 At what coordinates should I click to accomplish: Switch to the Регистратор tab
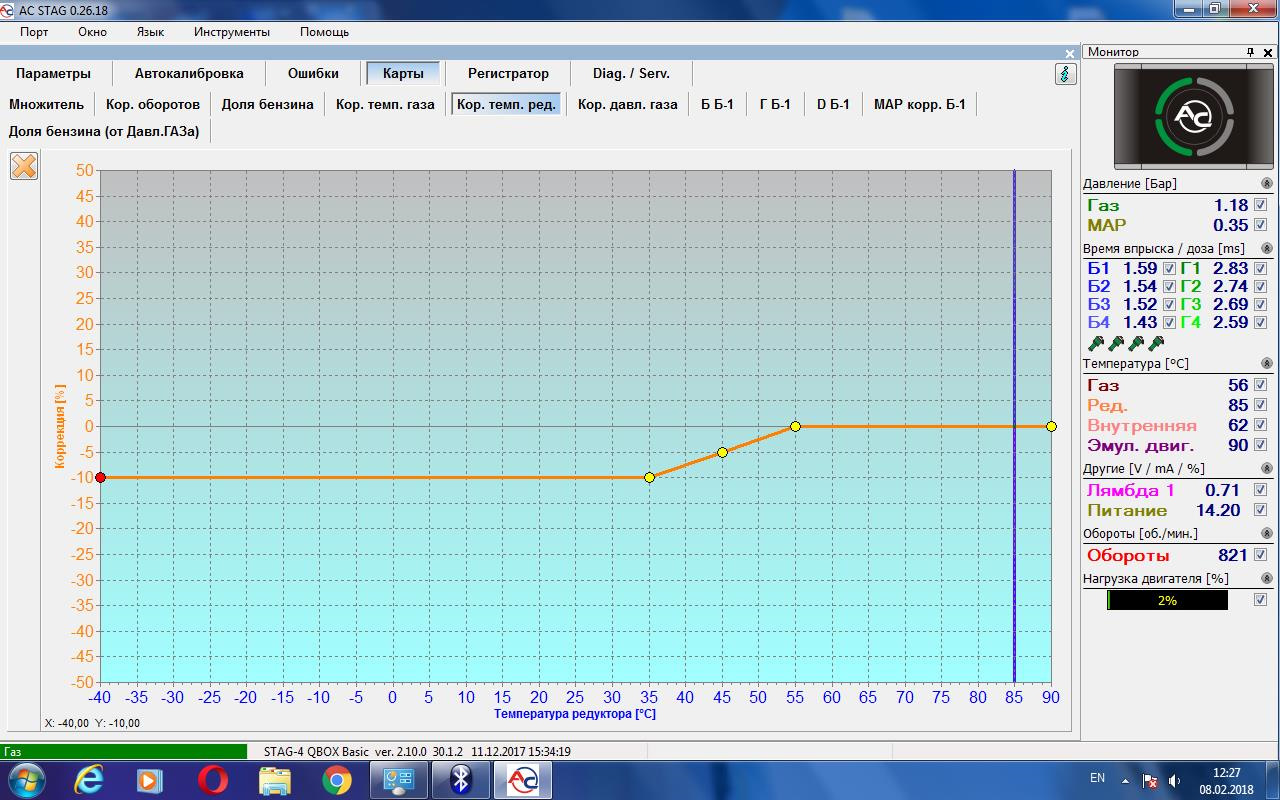508,74
